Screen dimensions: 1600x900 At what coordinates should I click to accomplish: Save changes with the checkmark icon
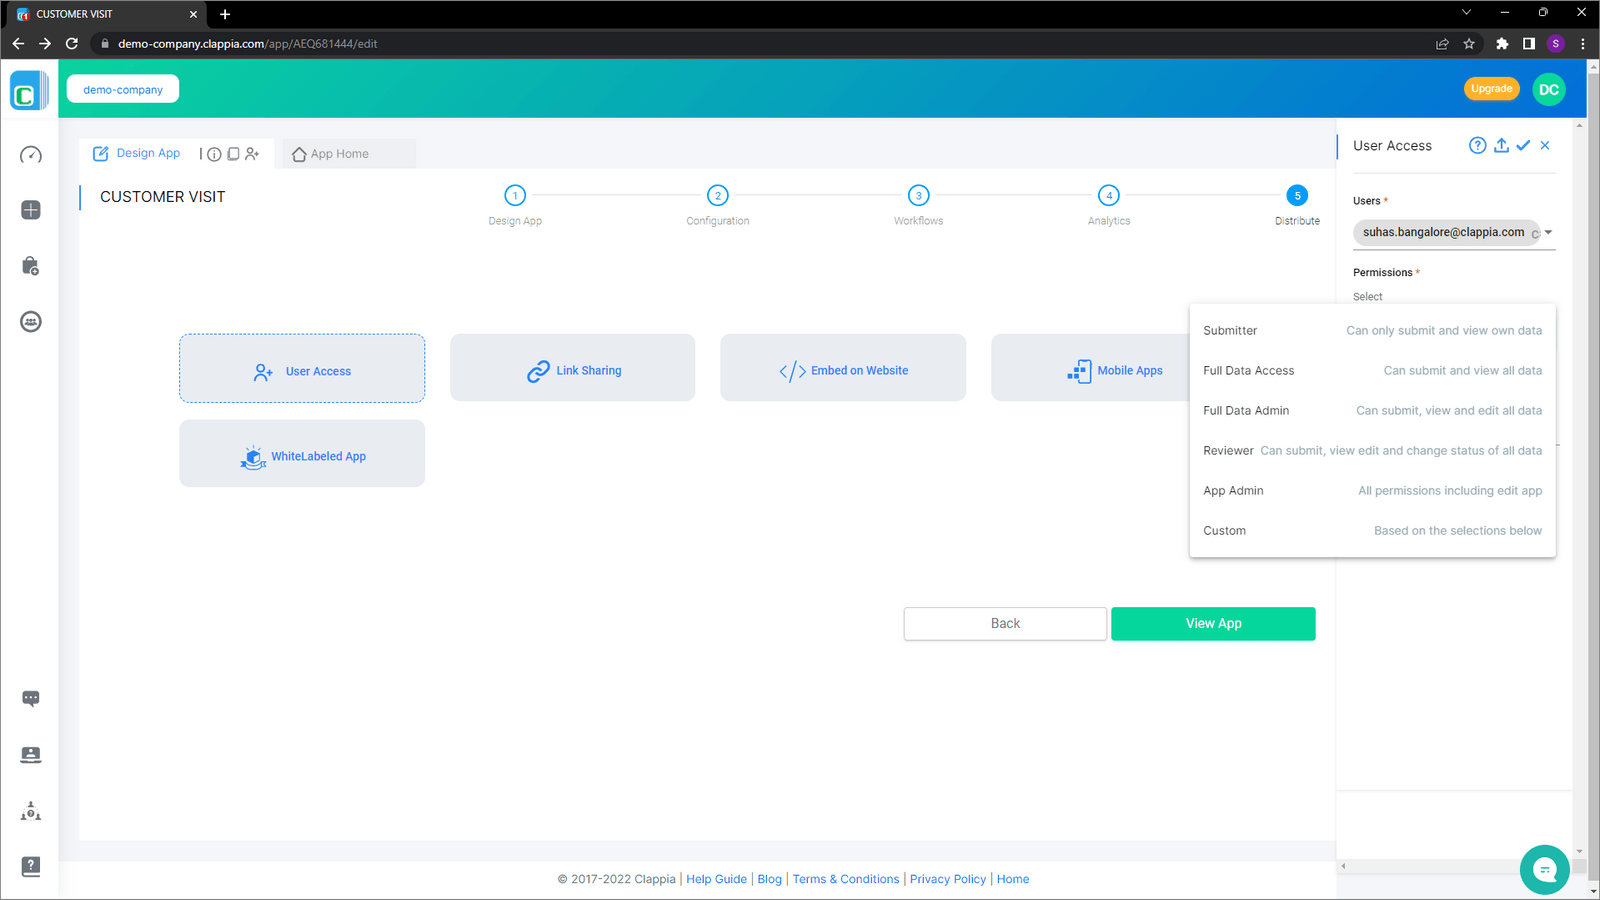(1523, 145)
